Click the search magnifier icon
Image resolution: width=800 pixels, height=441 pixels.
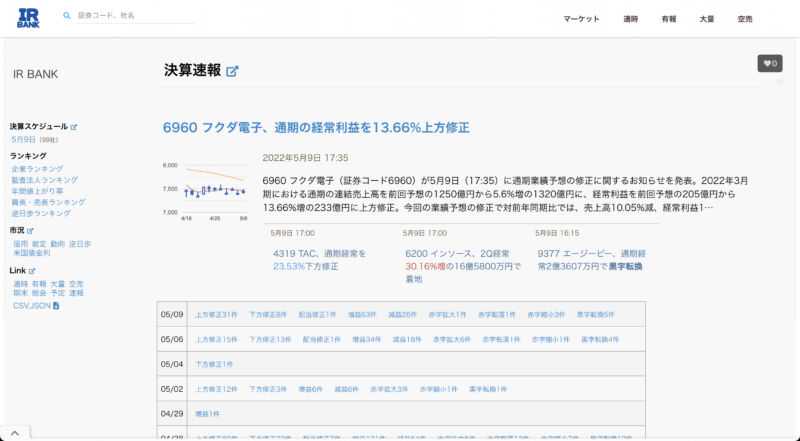pos(66,16)
